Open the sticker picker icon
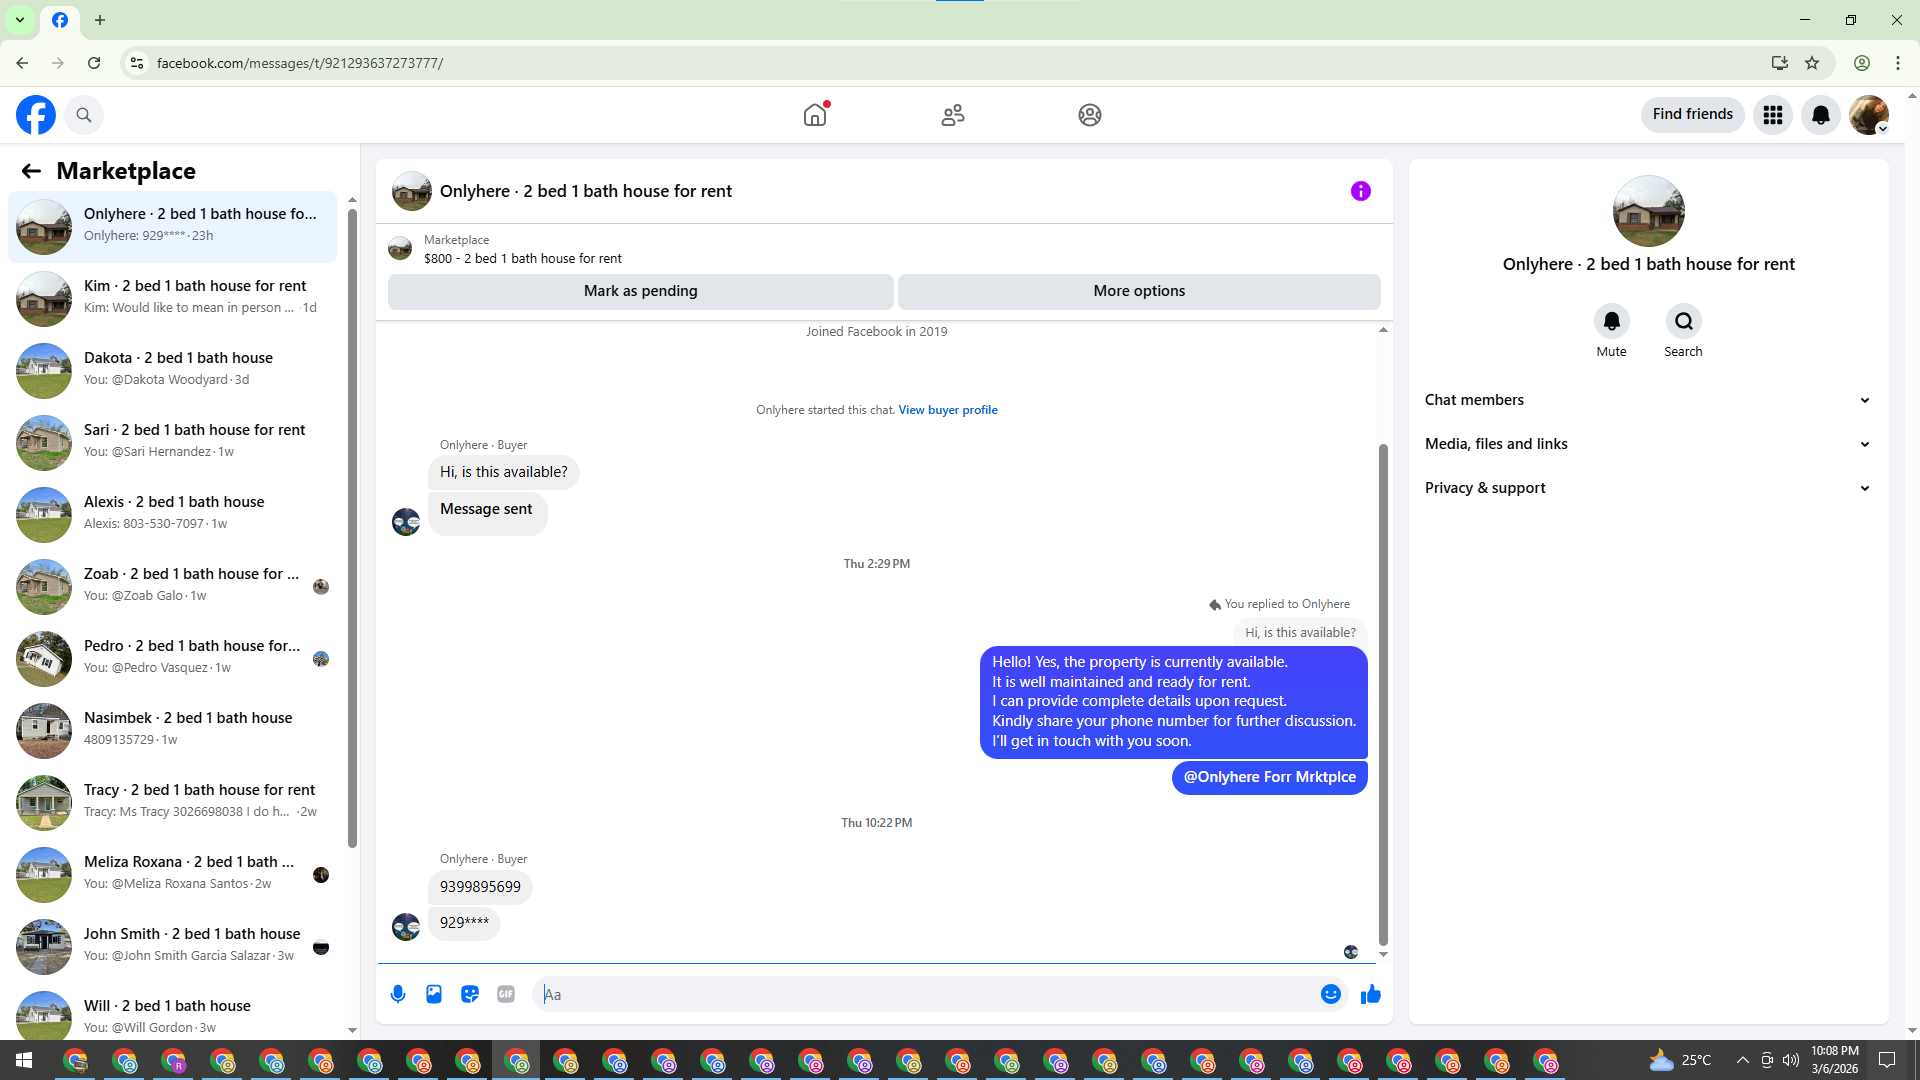The width and height of the screenshot is (1920, 1080). click(470, 994)
